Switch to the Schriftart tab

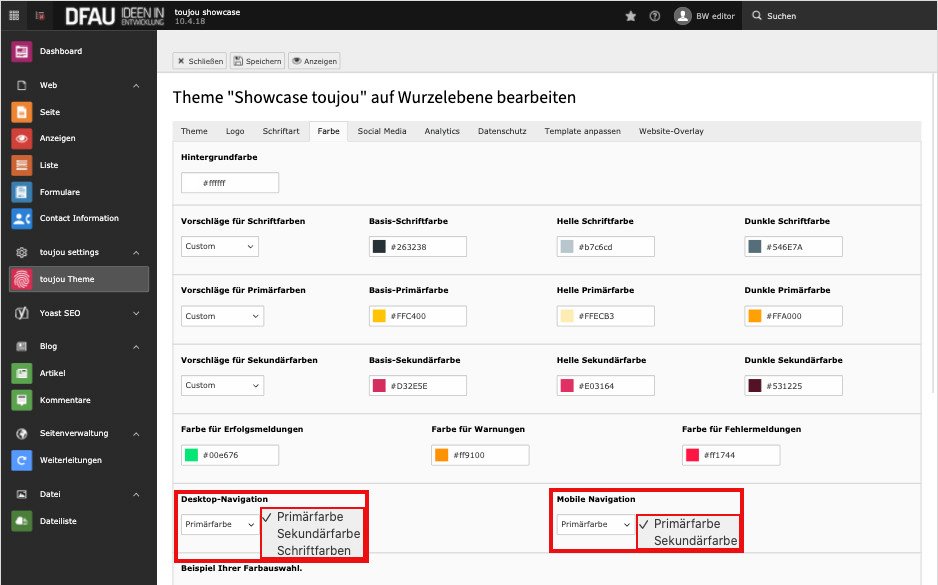tap(281, 131)
